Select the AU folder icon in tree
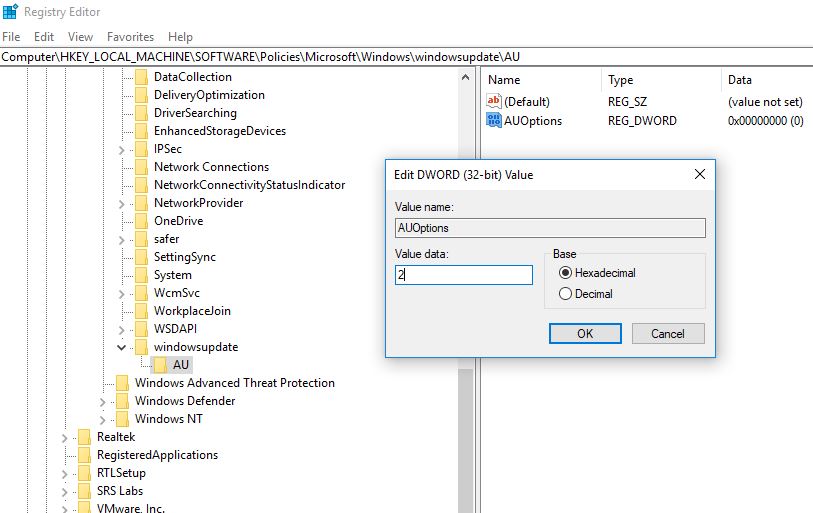 pyautogui.click(x=160, y=365)
